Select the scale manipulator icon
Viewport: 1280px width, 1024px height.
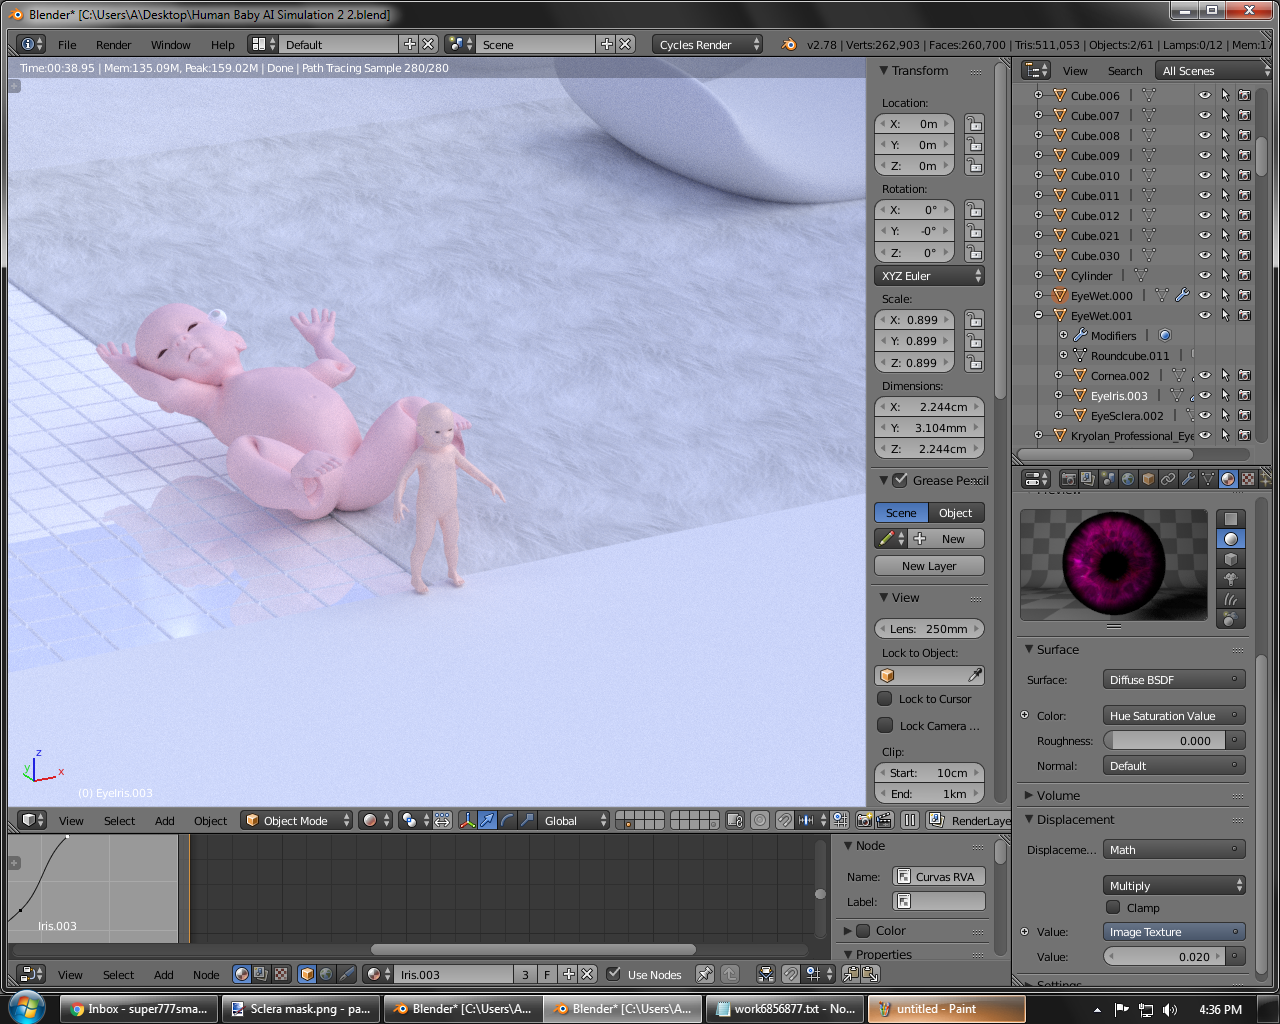527,820
